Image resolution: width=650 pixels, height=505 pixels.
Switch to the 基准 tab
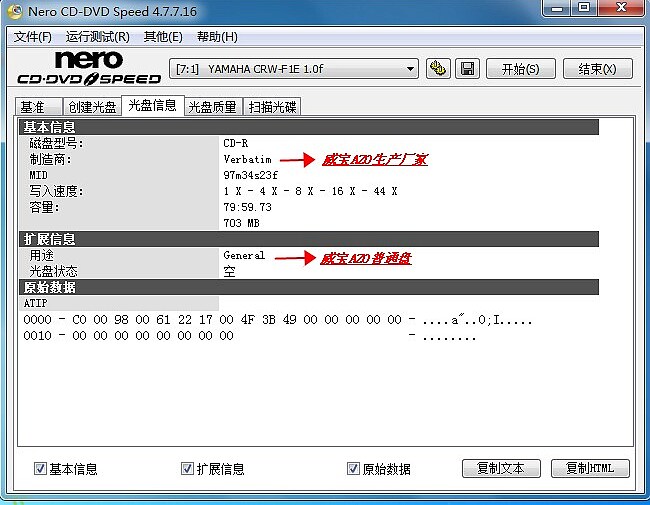(39, 107)
